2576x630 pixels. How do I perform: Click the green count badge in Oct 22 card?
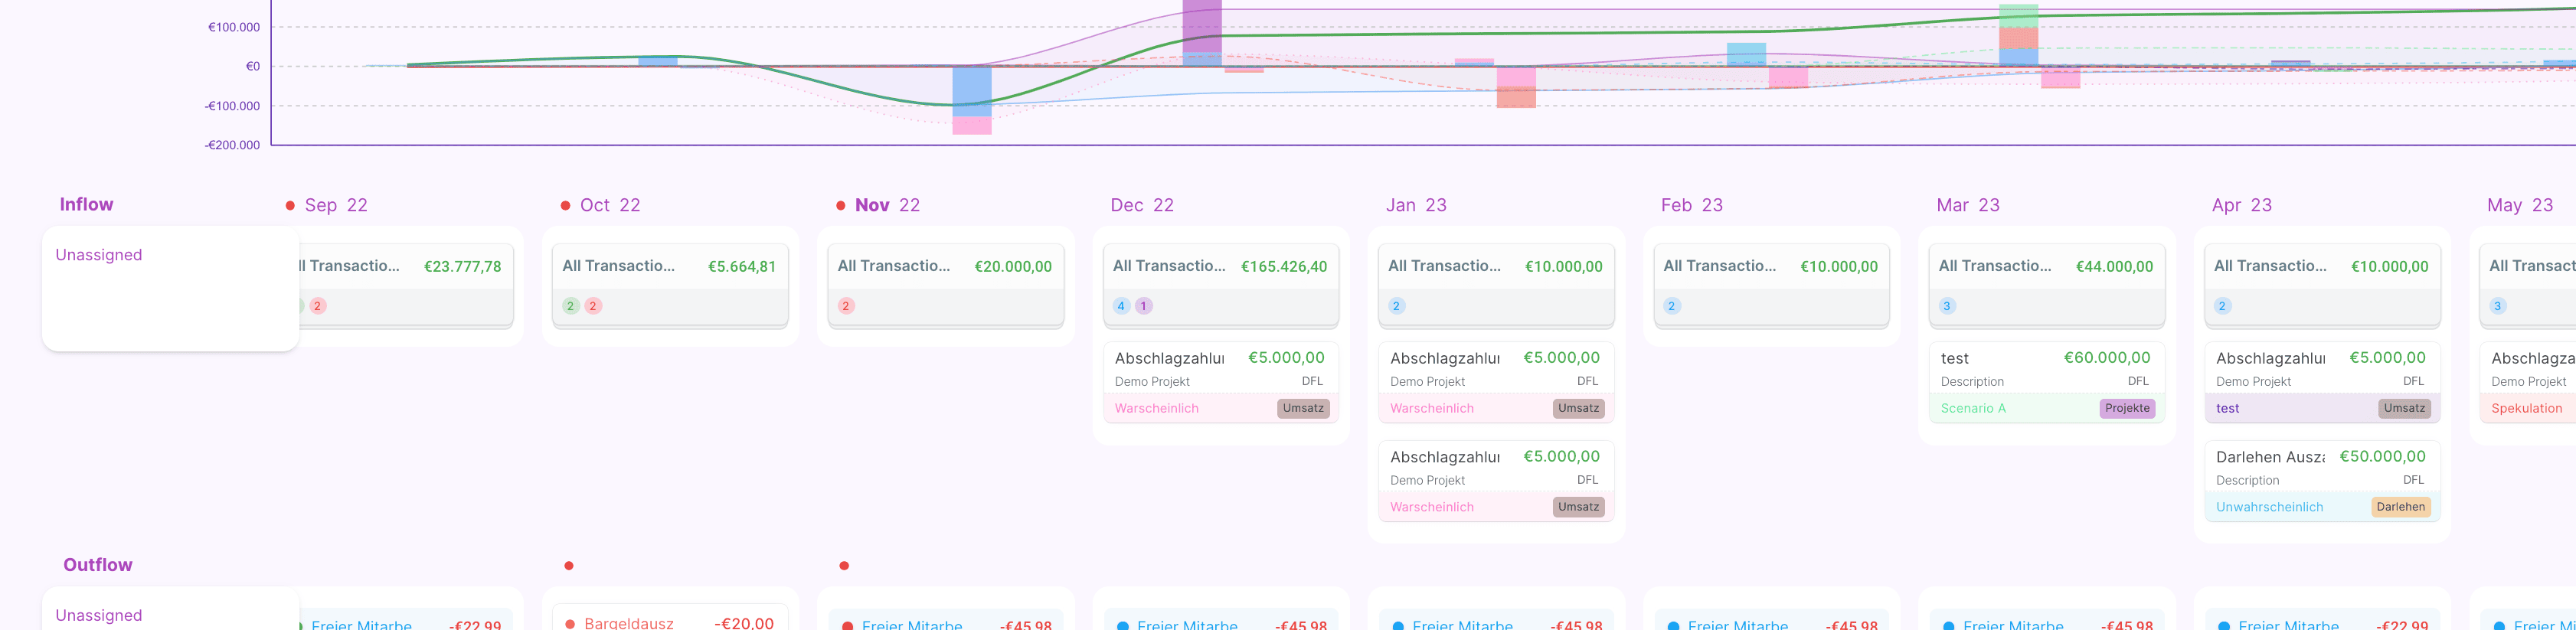pyautogui.click(x=570, y=306)
